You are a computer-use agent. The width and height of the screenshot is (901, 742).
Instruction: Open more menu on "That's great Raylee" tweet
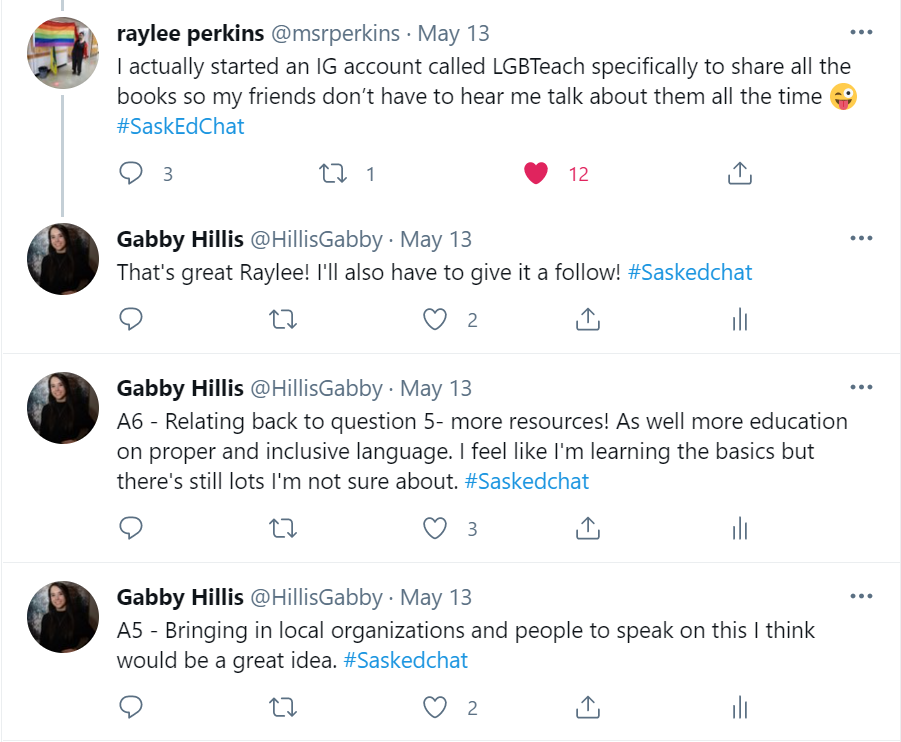pos(861,238)
